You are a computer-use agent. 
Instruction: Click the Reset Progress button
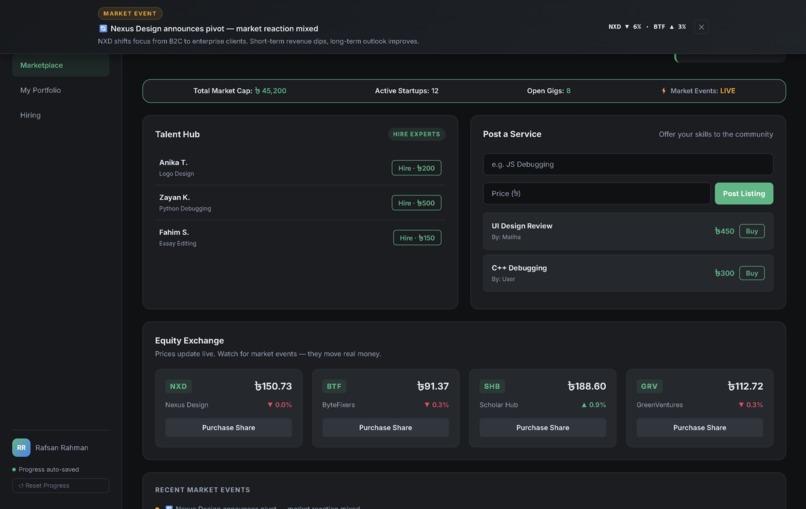point(61,486)
